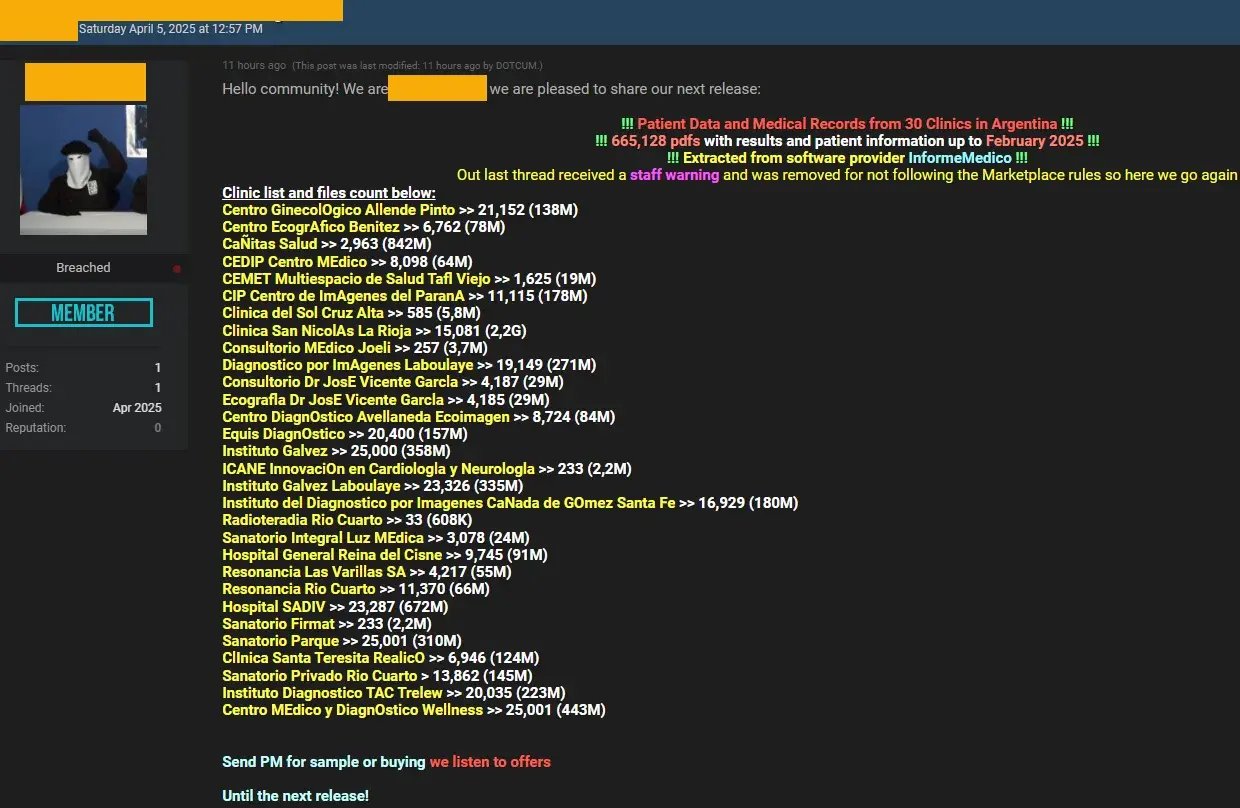This screenshot has width=1240, height=808.
Task: Click the pink "staff warning" text
Action: coord(674,175)
